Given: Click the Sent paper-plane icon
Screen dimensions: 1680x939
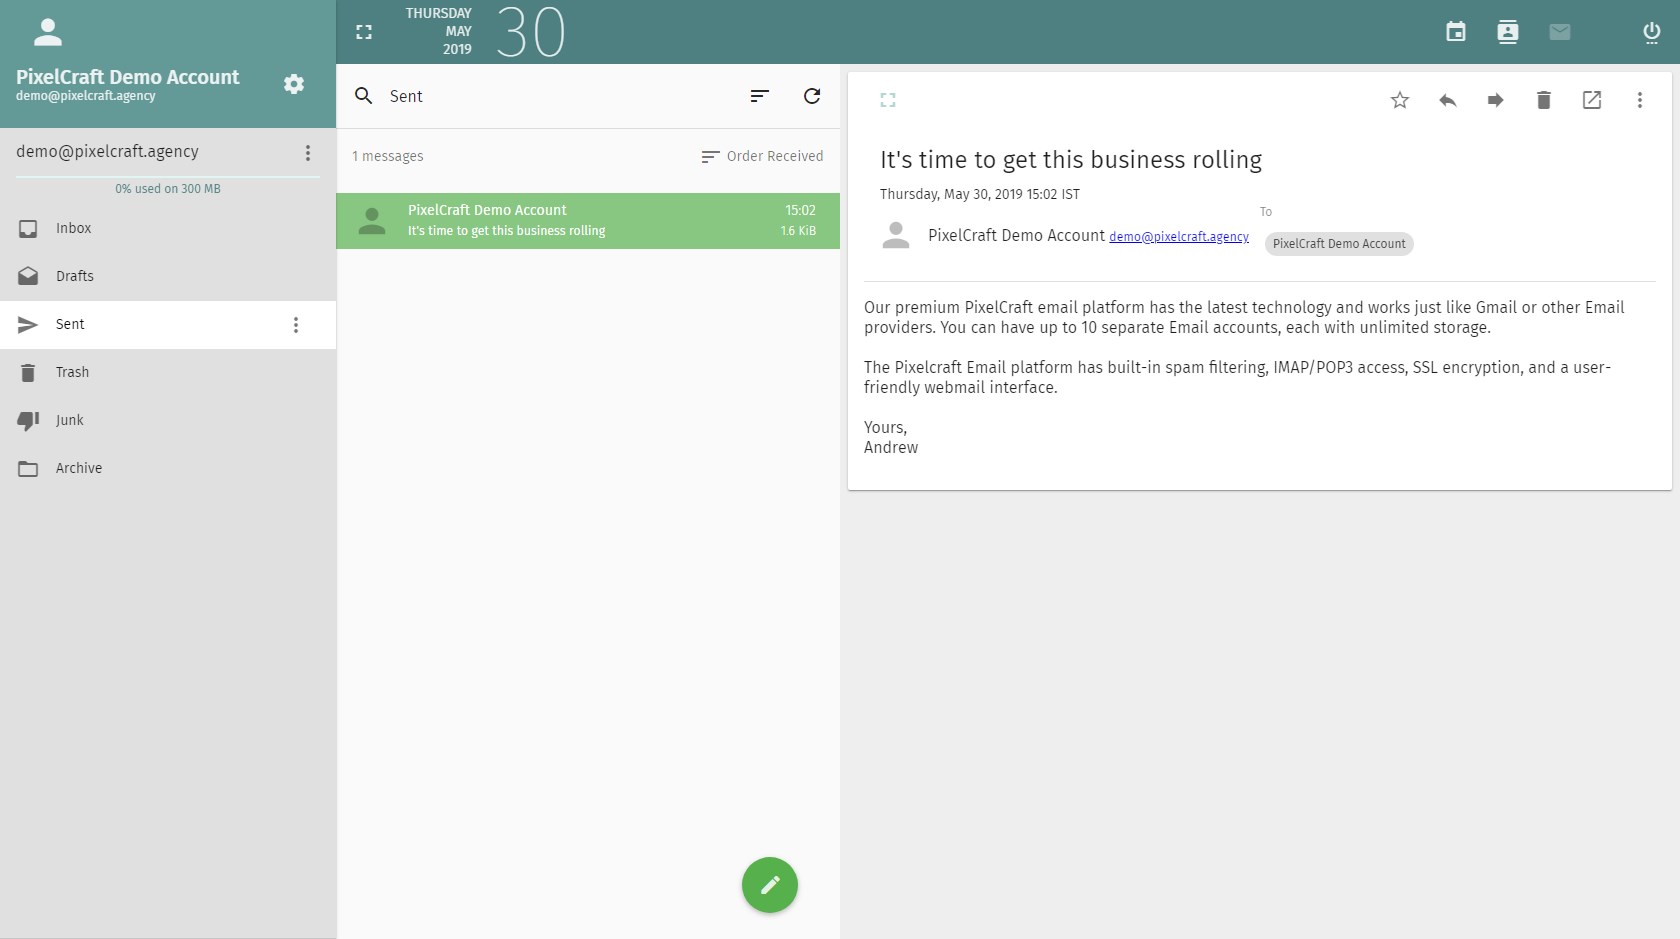Looking at the screenshot, I should [28, 325].
